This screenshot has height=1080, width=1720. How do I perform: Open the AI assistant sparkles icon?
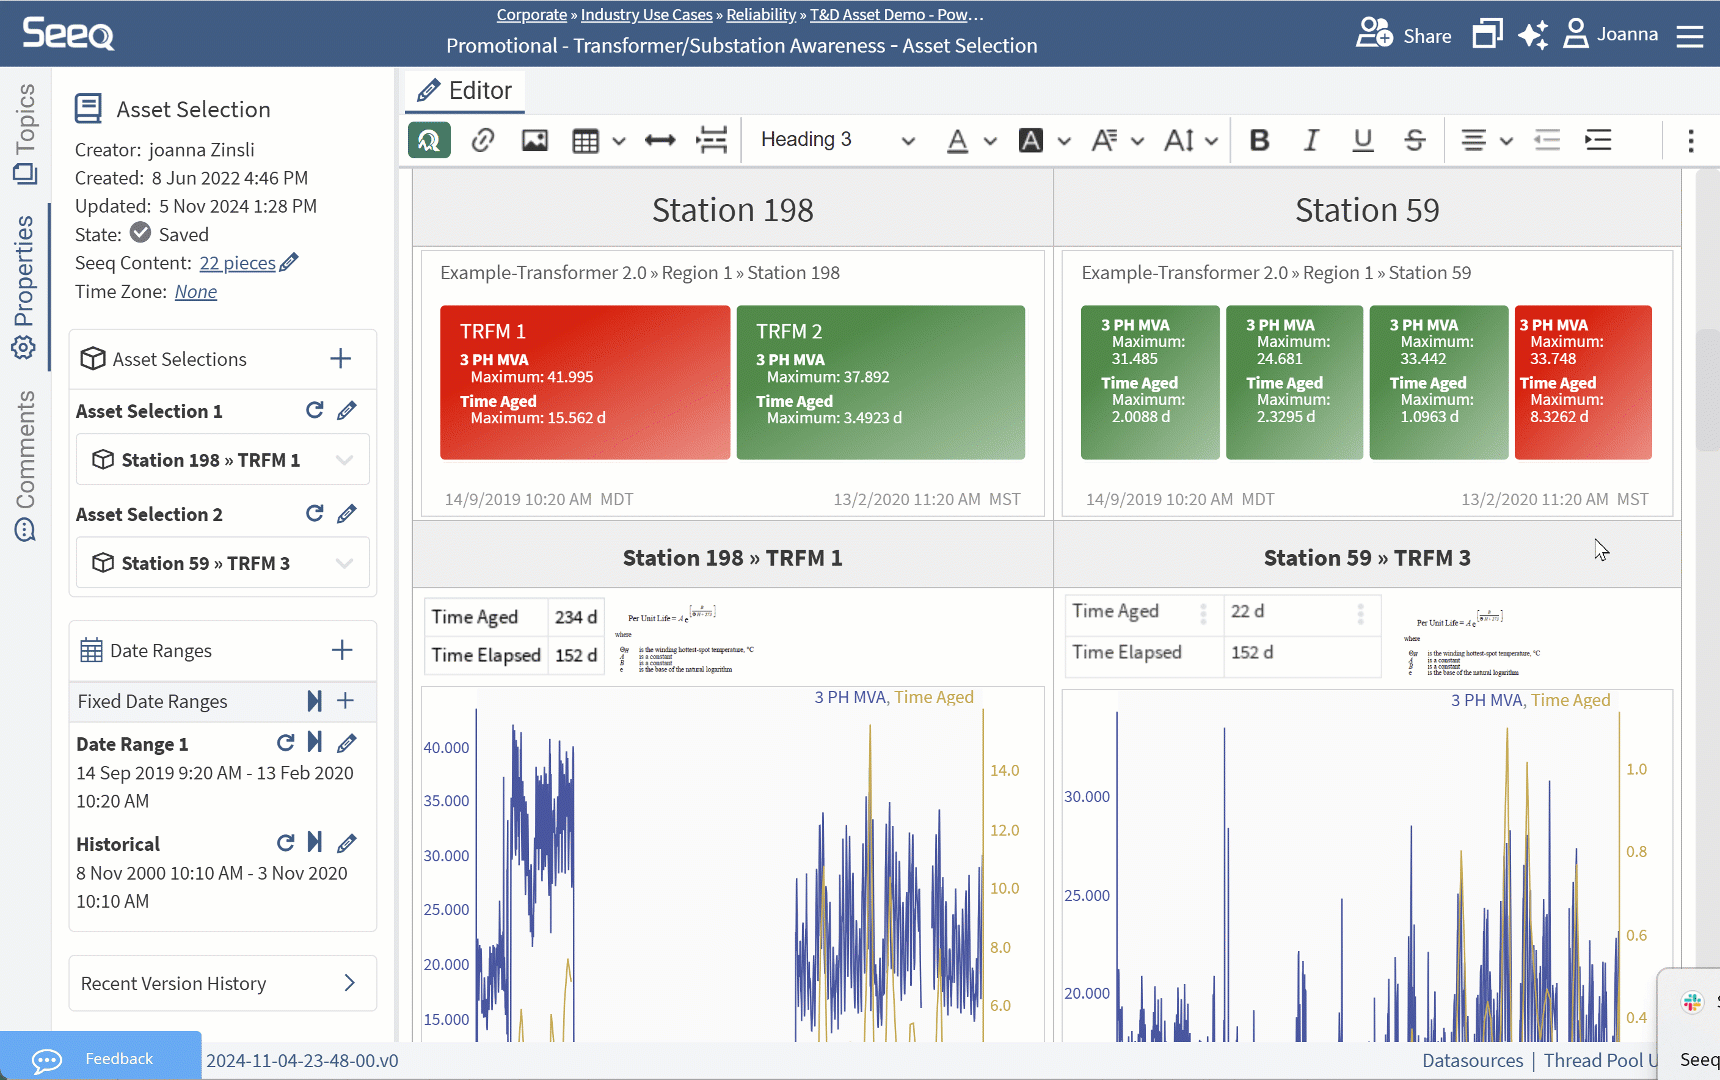click(x=1533, y=34)
